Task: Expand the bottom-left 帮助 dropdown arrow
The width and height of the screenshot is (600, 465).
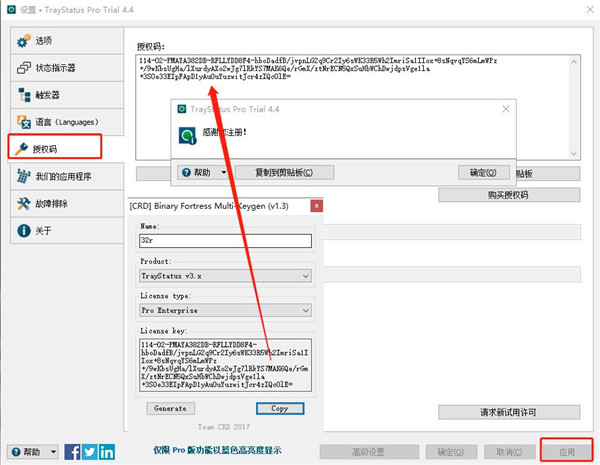Action: pyautogui.click(x=54, y=452)
